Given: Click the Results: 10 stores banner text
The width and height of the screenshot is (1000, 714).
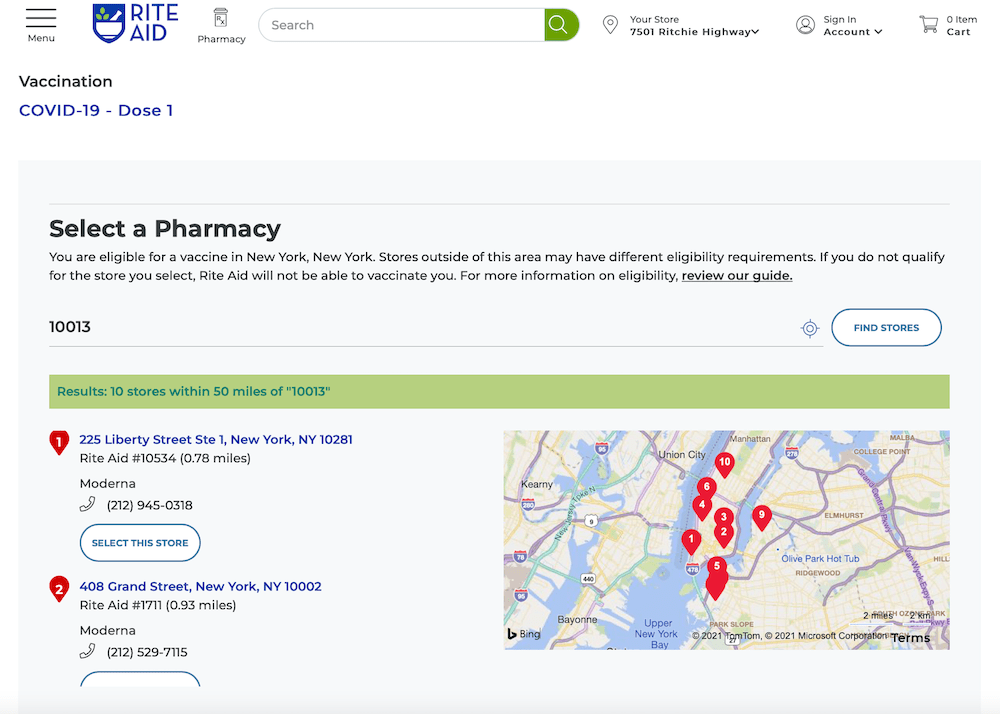Looking at the screenshot, I should click(194, 391).
